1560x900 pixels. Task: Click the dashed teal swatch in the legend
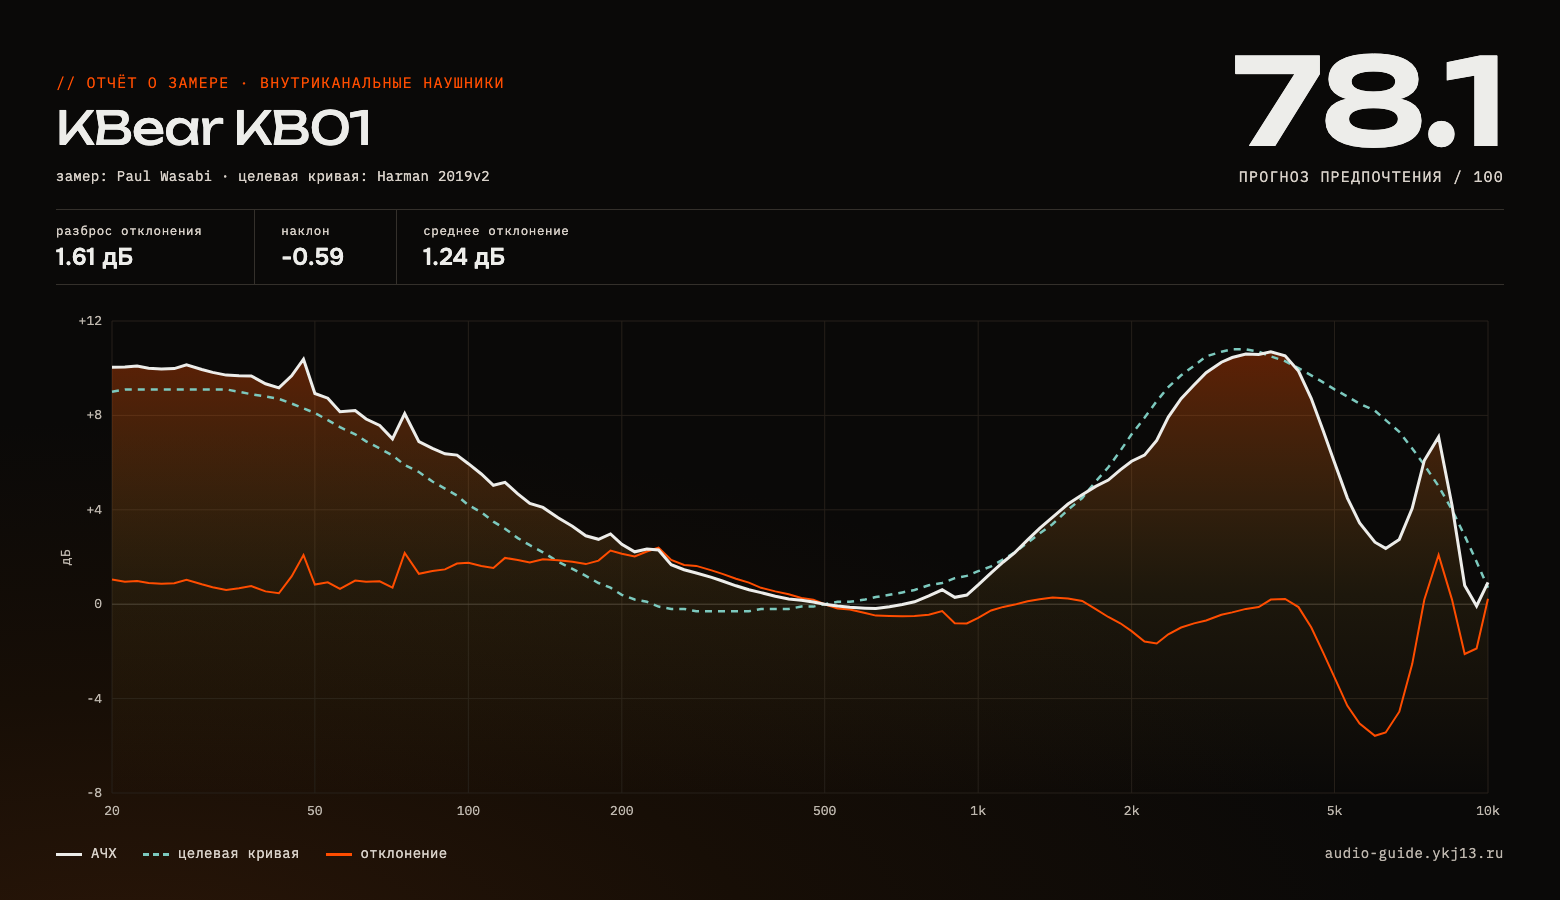(x=156, y=854)
